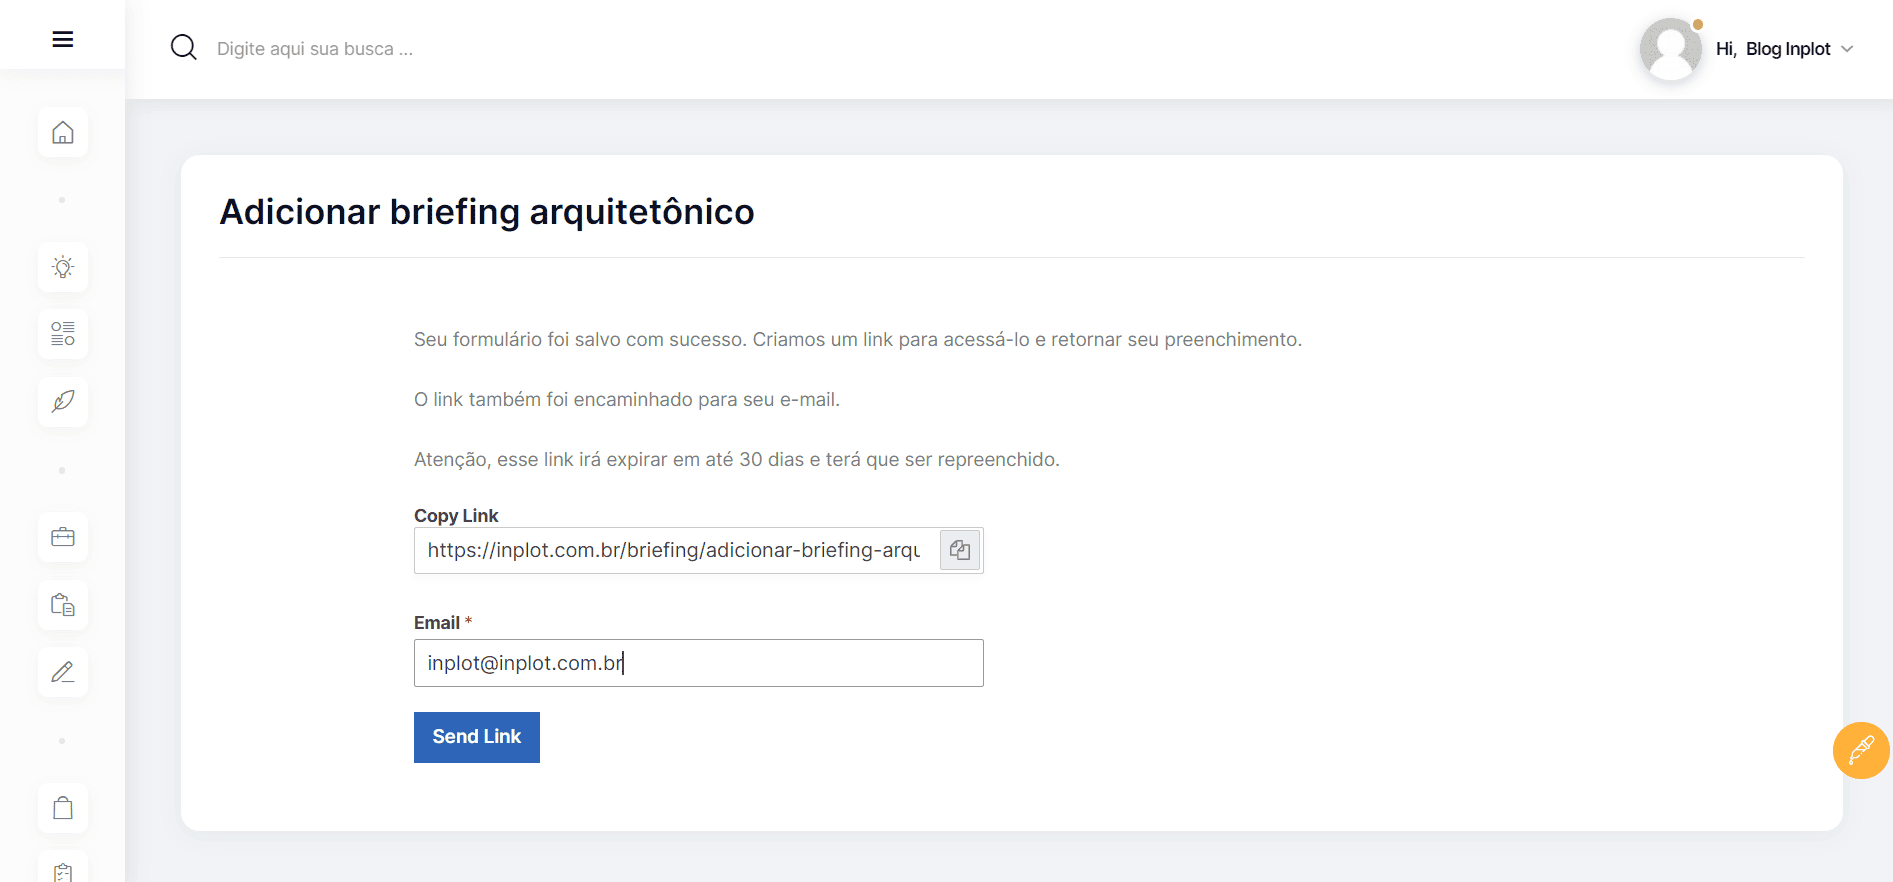Viewport: 1893px width, 882px height.
Task: Select the pencil edit sidebar icon
Action: pos(63,672)
